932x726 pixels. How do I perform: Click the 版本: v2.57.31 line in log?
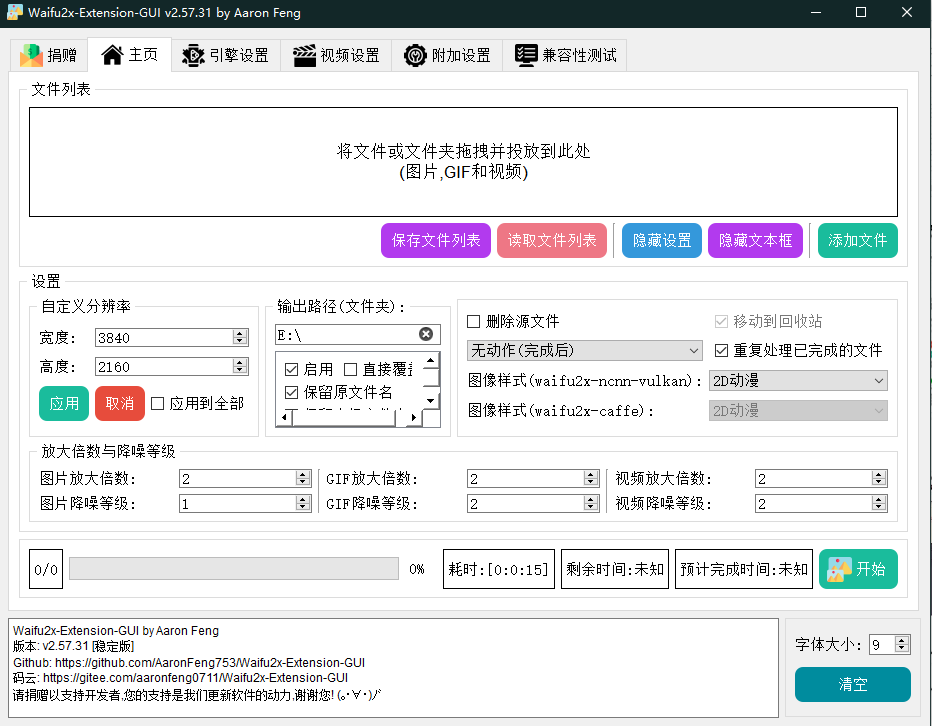[74, 646]
